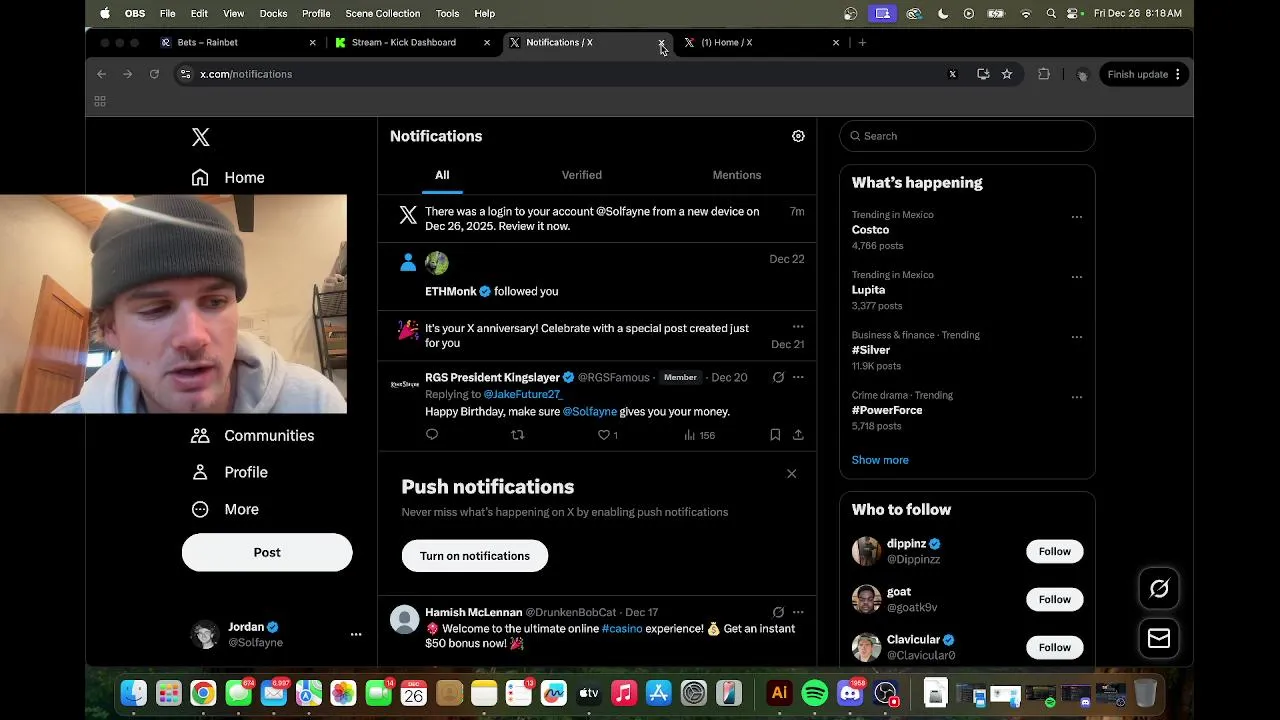This screenshot has height=720, width=1280.
Task: Switch to the Verified tab
Action: tap(582, 175)
